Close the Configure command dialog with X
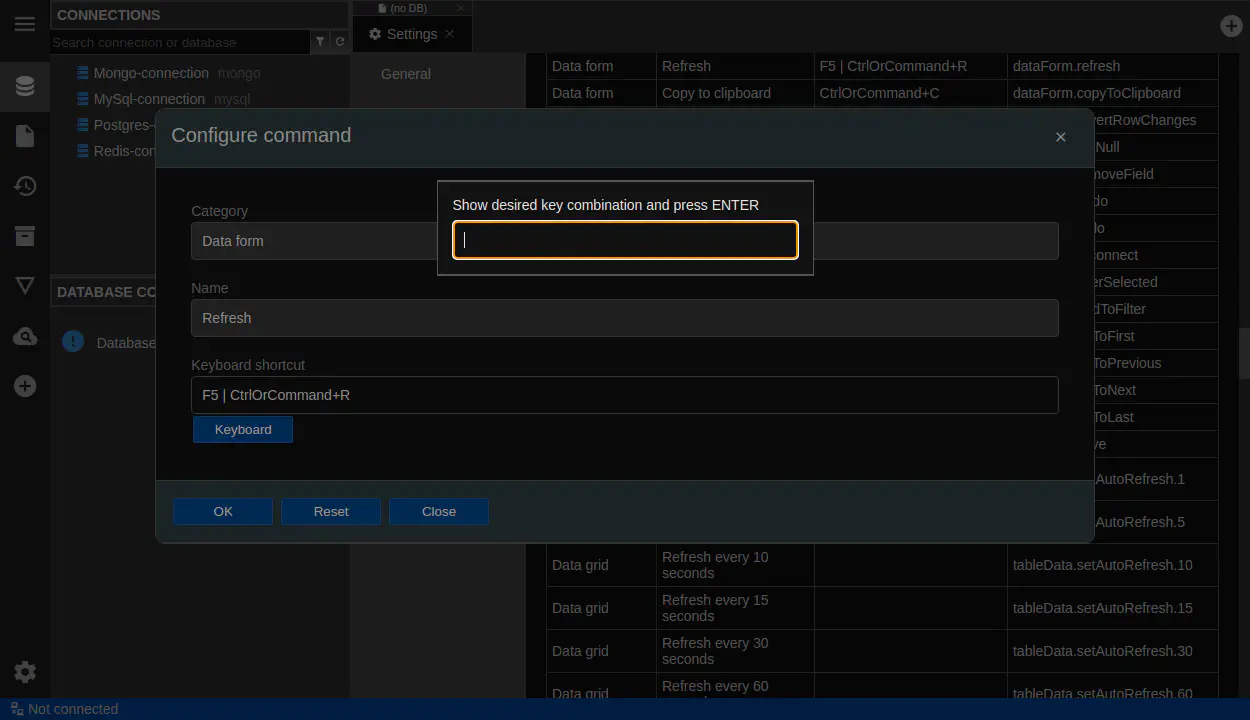The image size is (1250, 720). point(1061,137)
